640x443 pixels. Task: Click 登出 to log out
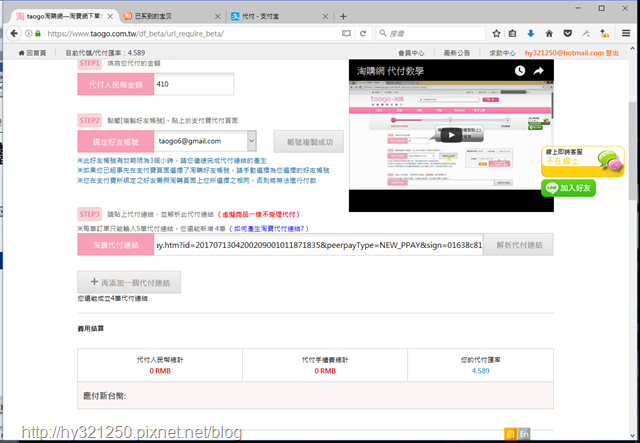(612, 53)
